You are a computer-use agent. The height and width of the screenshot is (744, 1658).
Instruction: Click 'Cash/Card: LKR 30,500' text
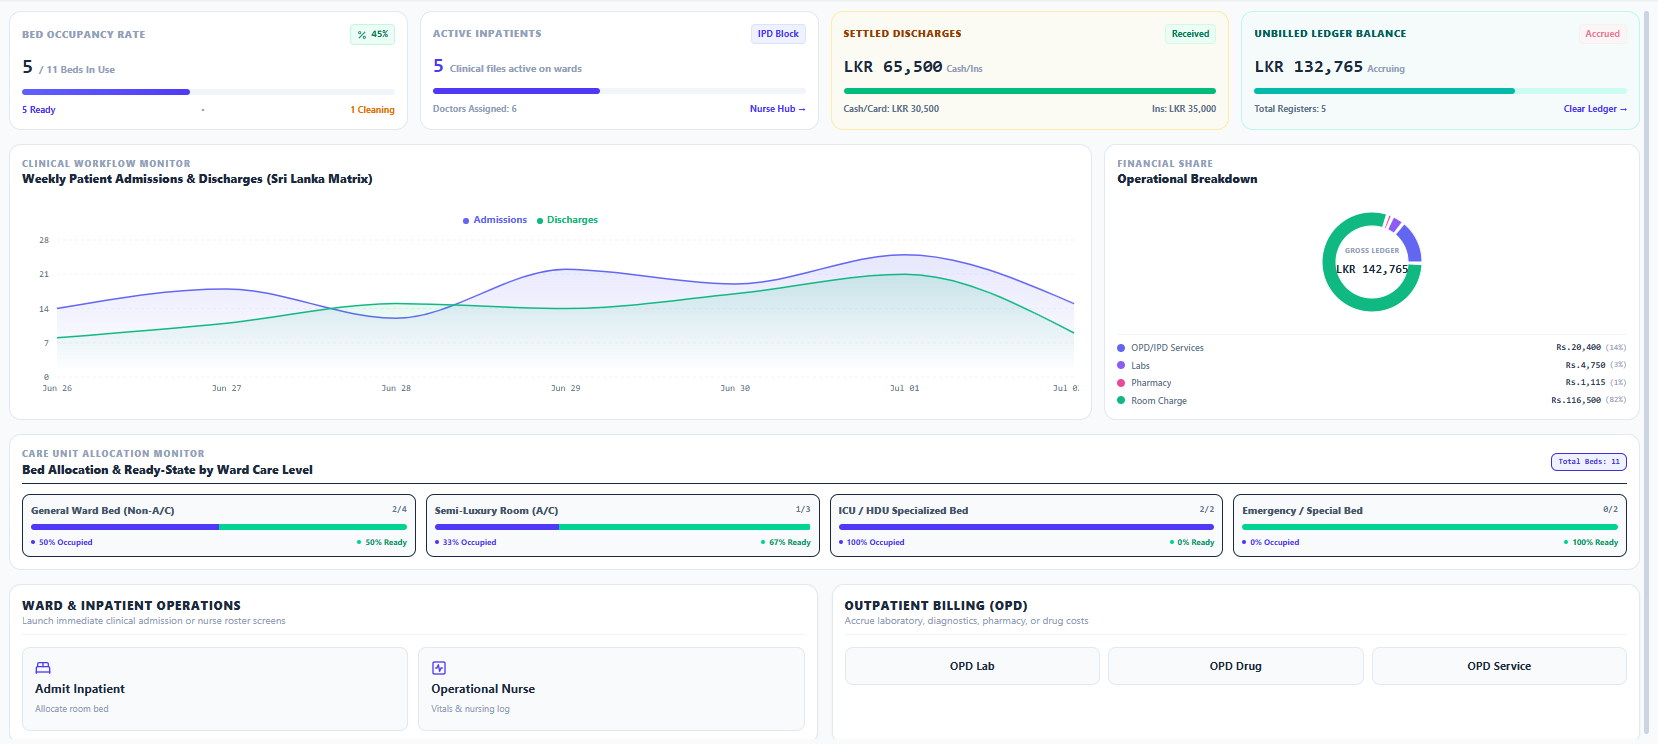coord(891,109)
